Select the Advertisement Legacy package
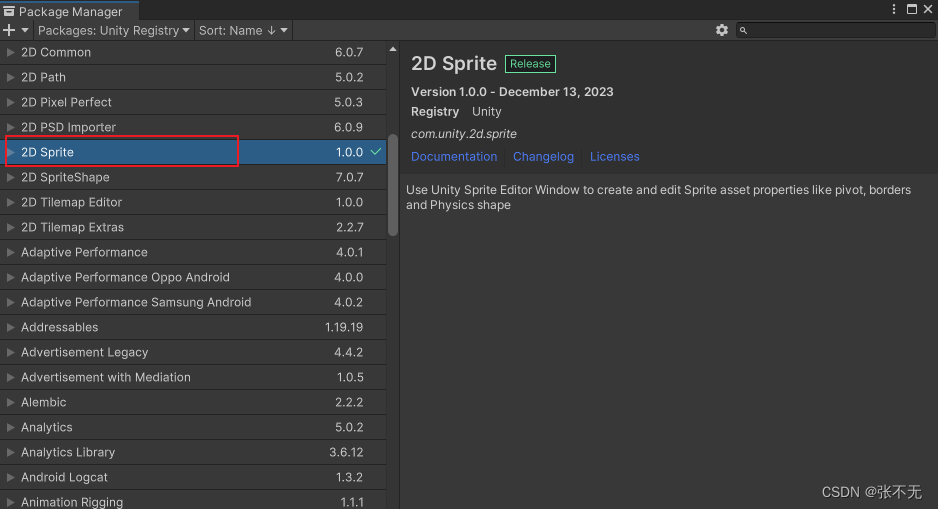The width and height of the screenshot is (938, 509). pos(193,352)
